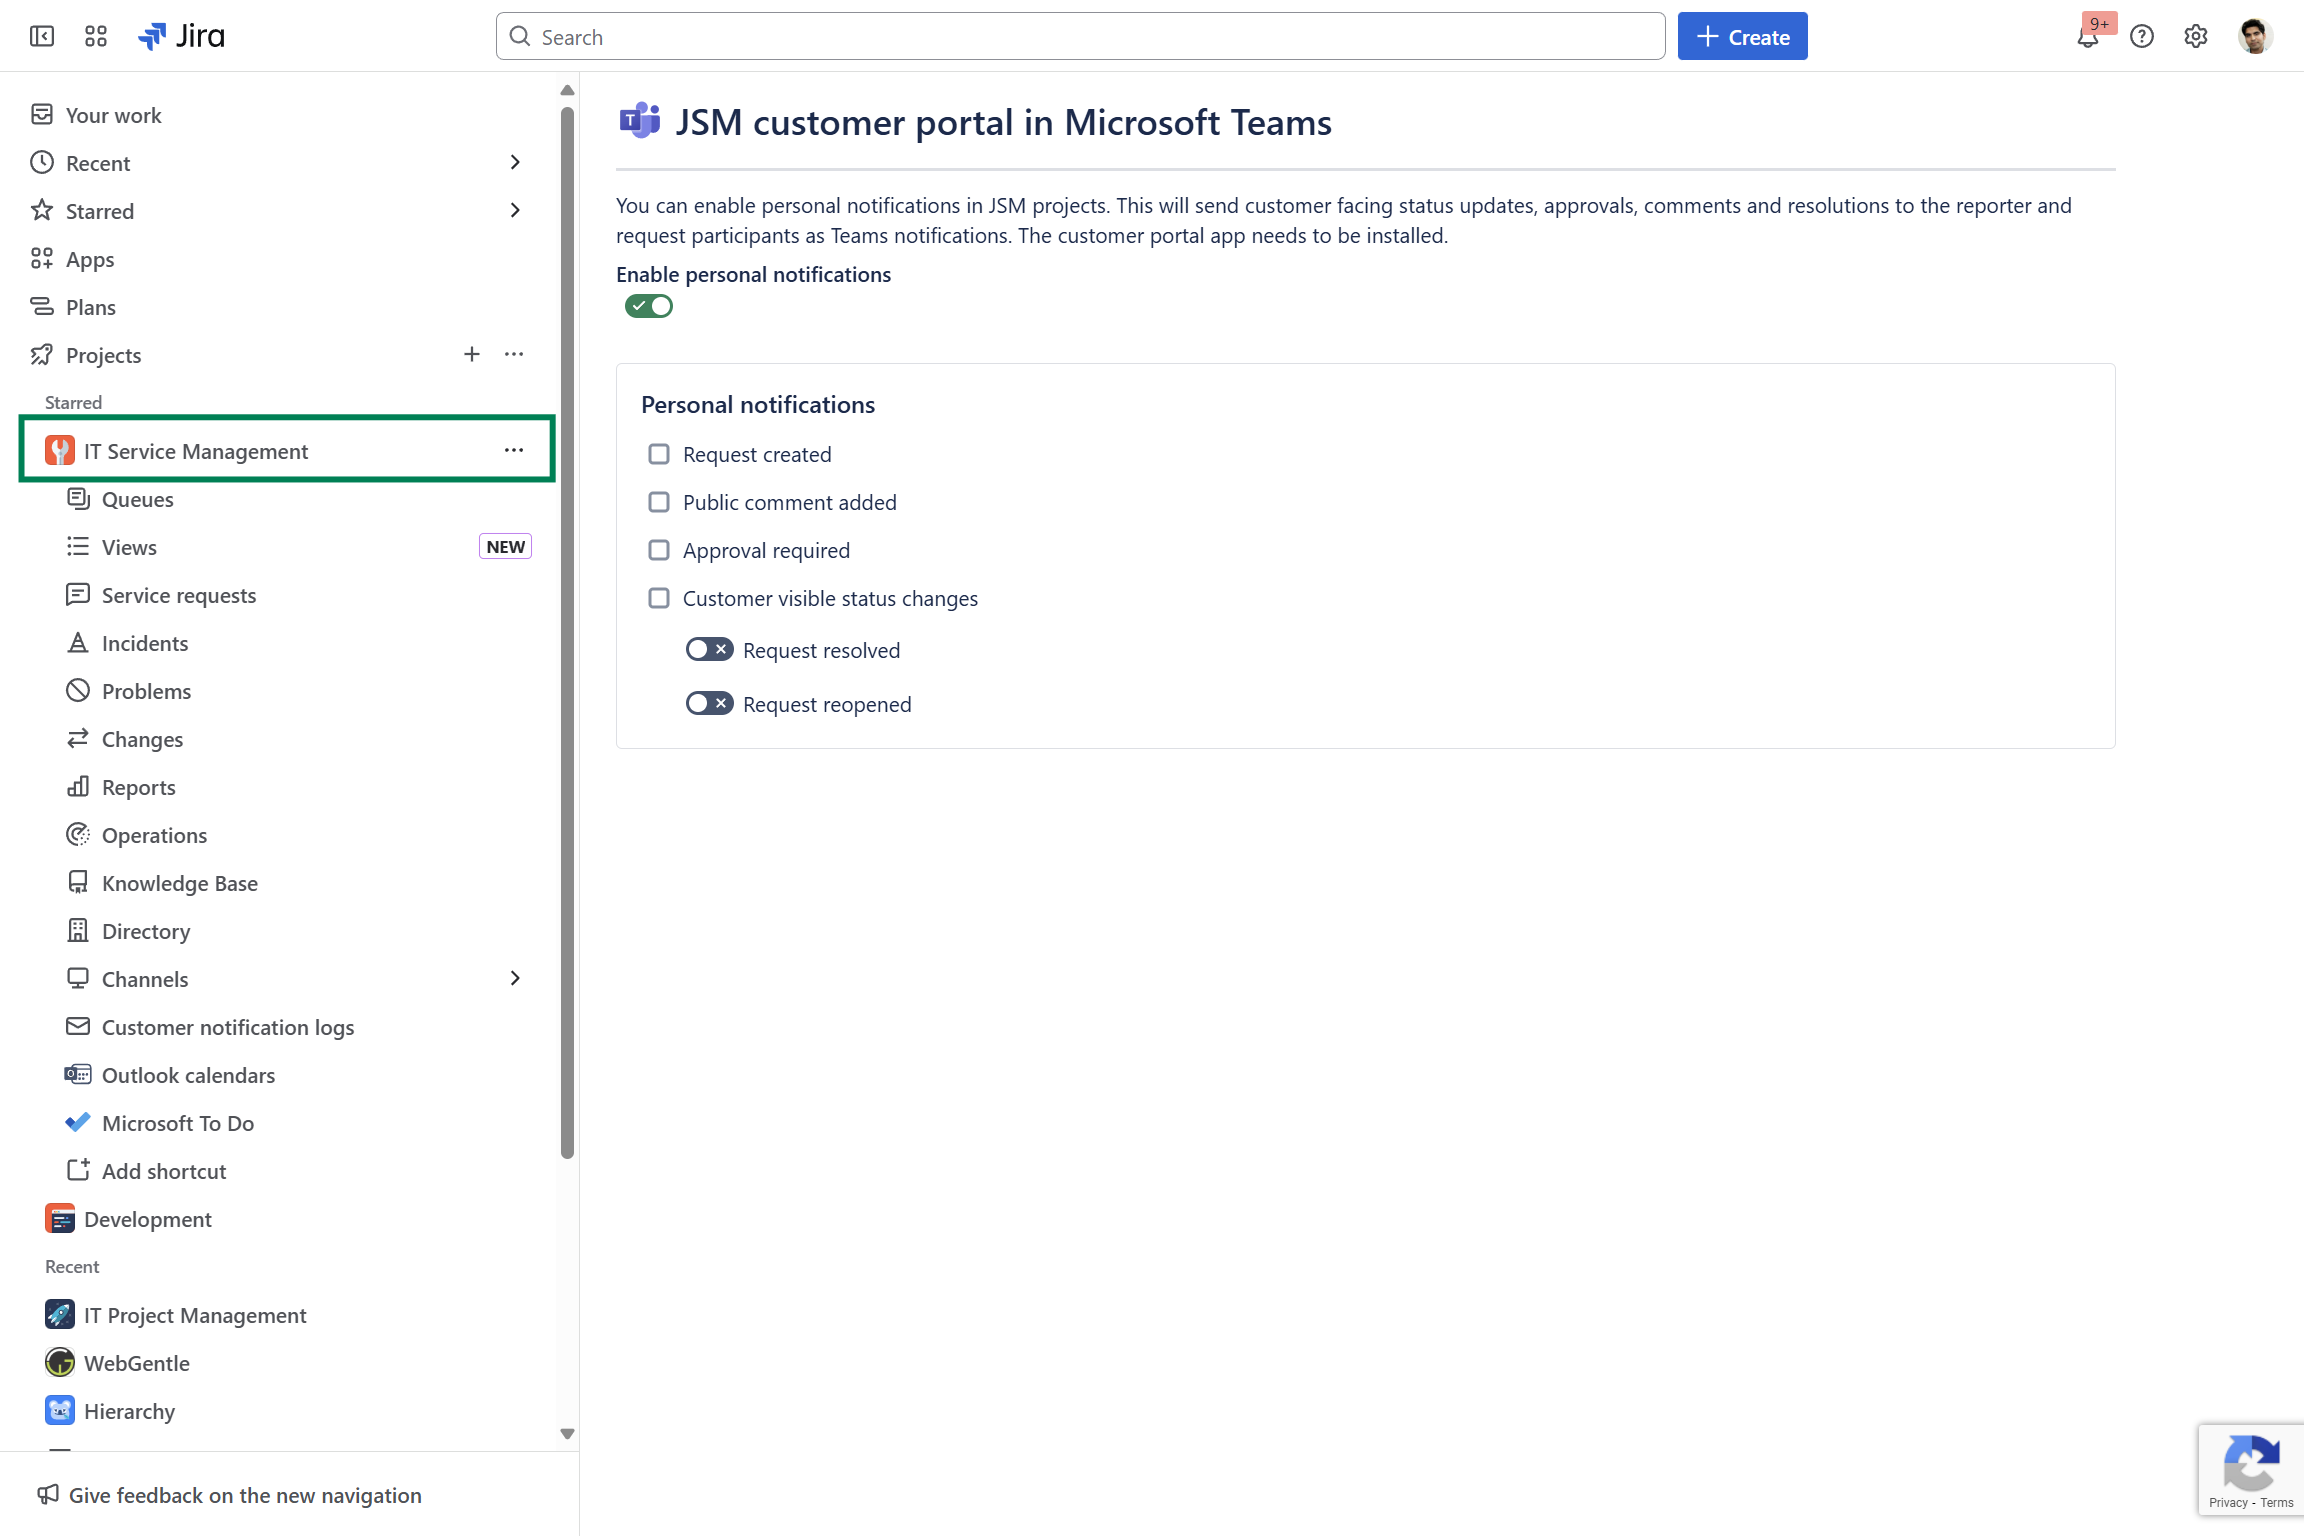Expand the Recent menu chevron

(515, 162)
